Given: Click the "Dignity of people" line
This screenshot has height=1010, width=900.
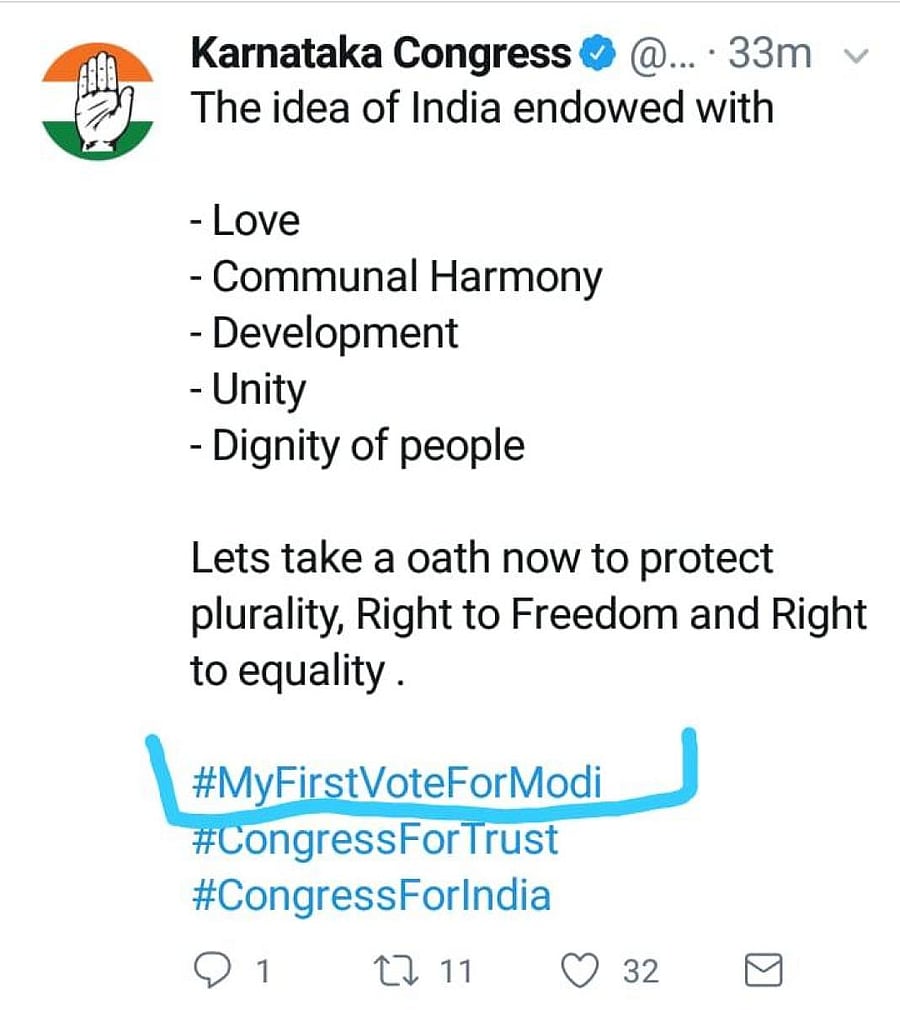Looking at the screenshot, I should (x=357, y=445).
